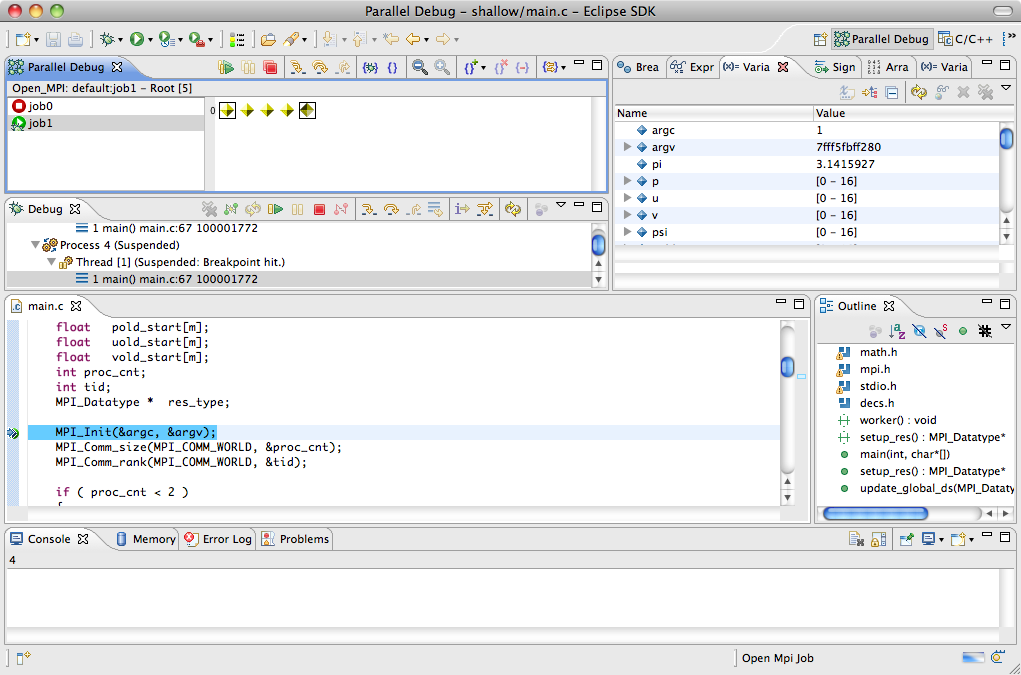Click the red Terminate square in Debug view

tap(319, 209)
